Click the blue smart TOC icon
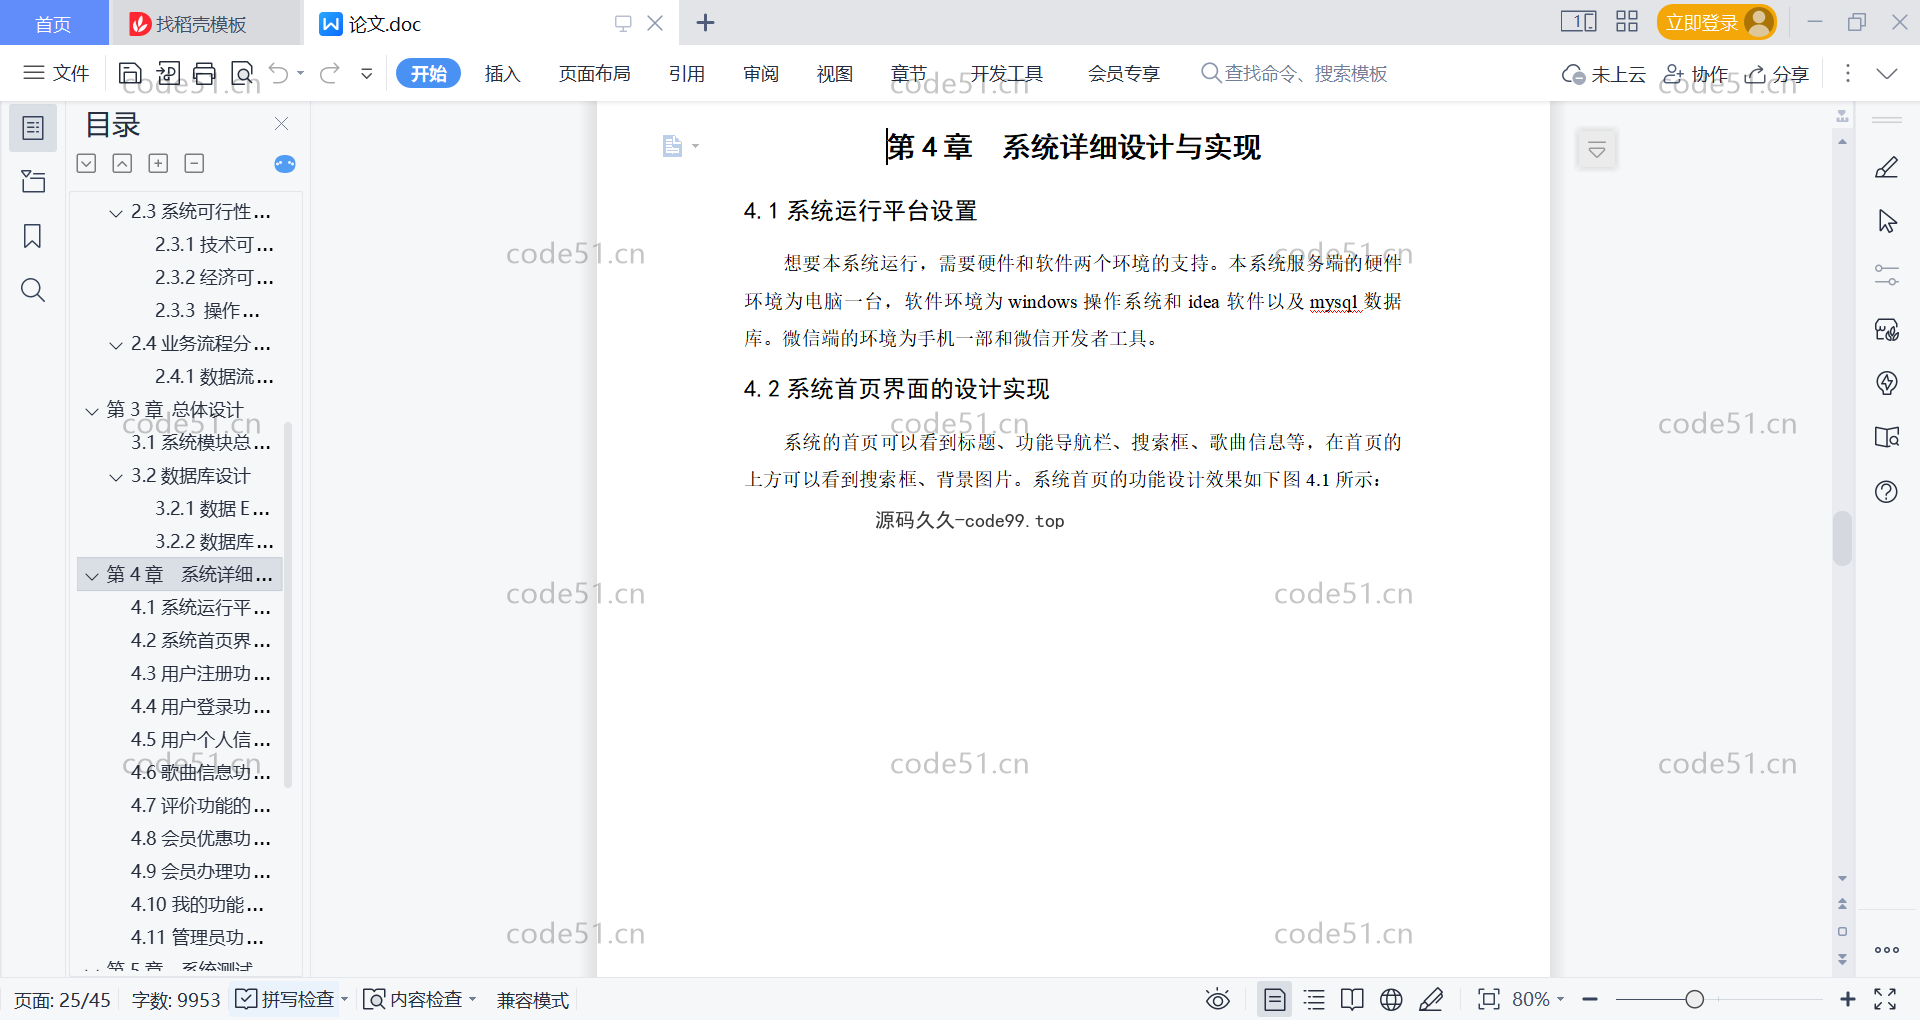 pyautogui.click(x=285, y=164)
